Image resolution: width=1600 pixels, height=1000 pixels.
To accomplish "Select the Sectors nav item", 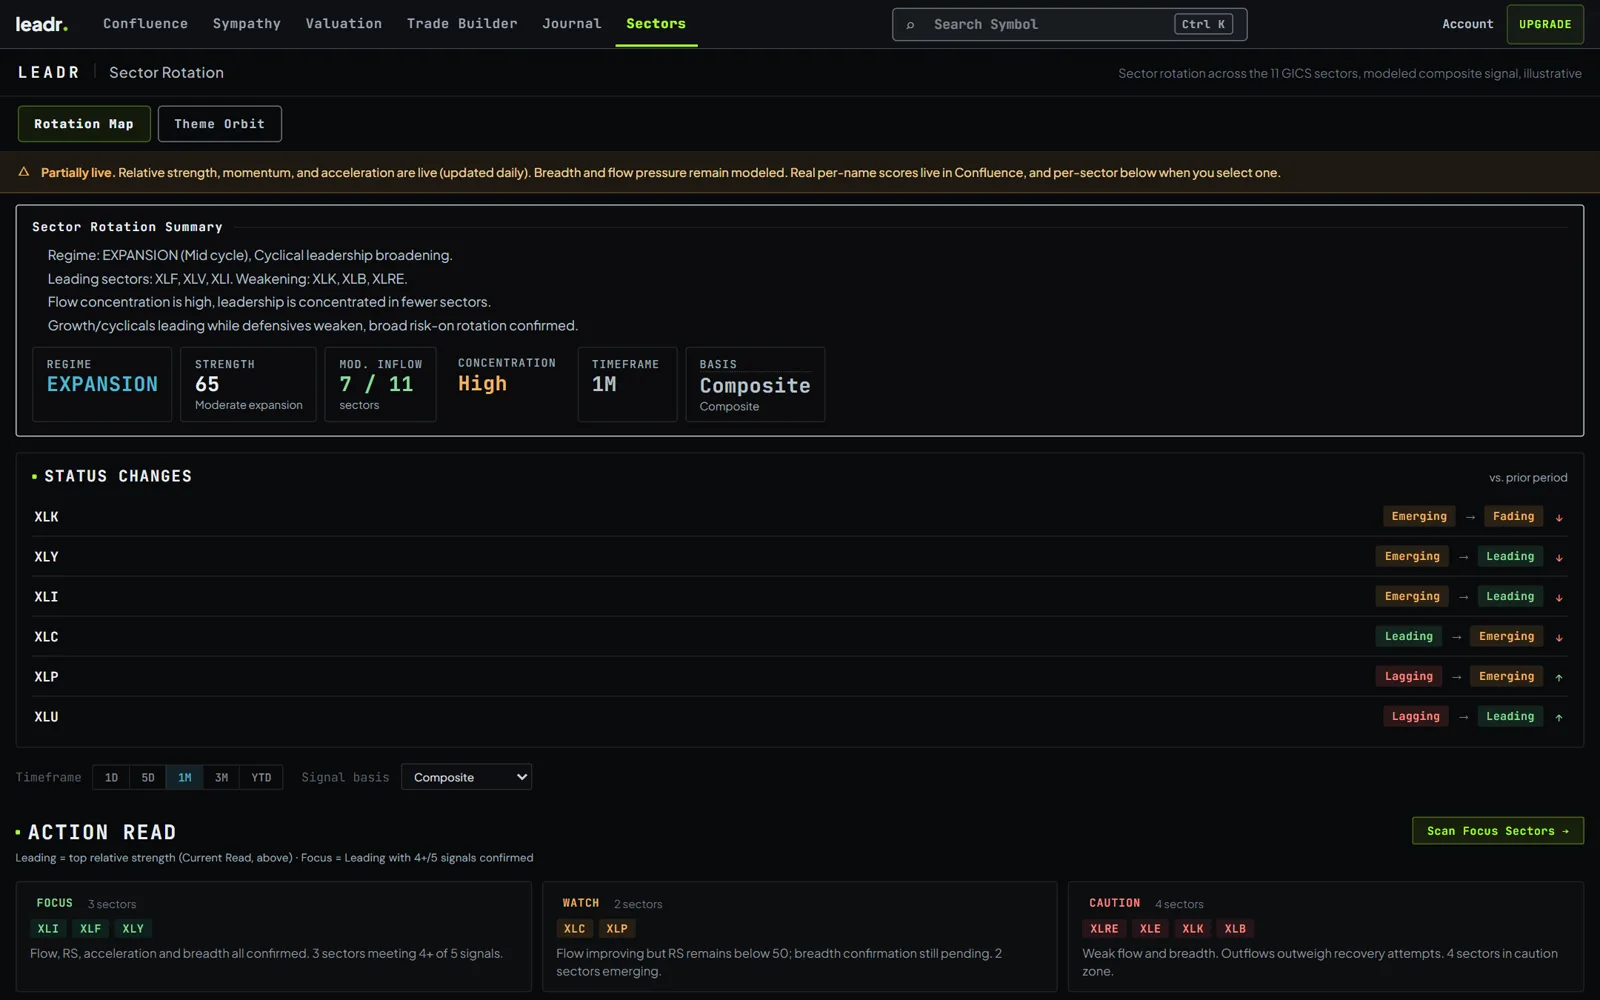I will tap(656, 24).
